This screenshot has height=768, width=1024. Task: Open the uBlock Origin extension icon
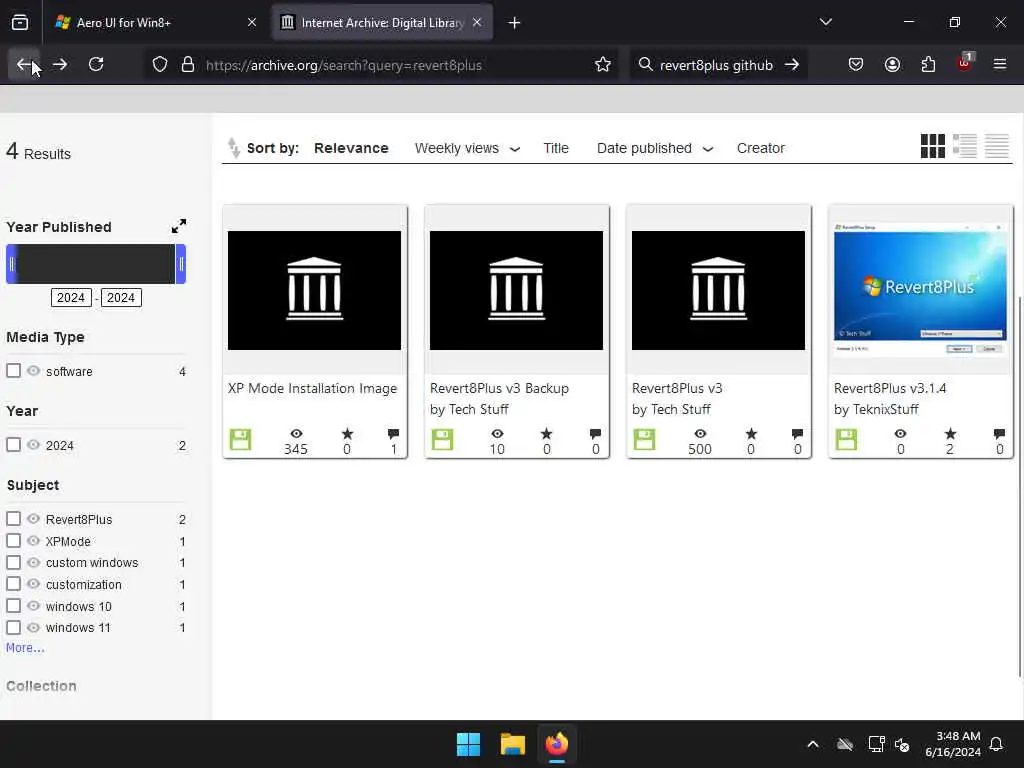coord(965,63)
